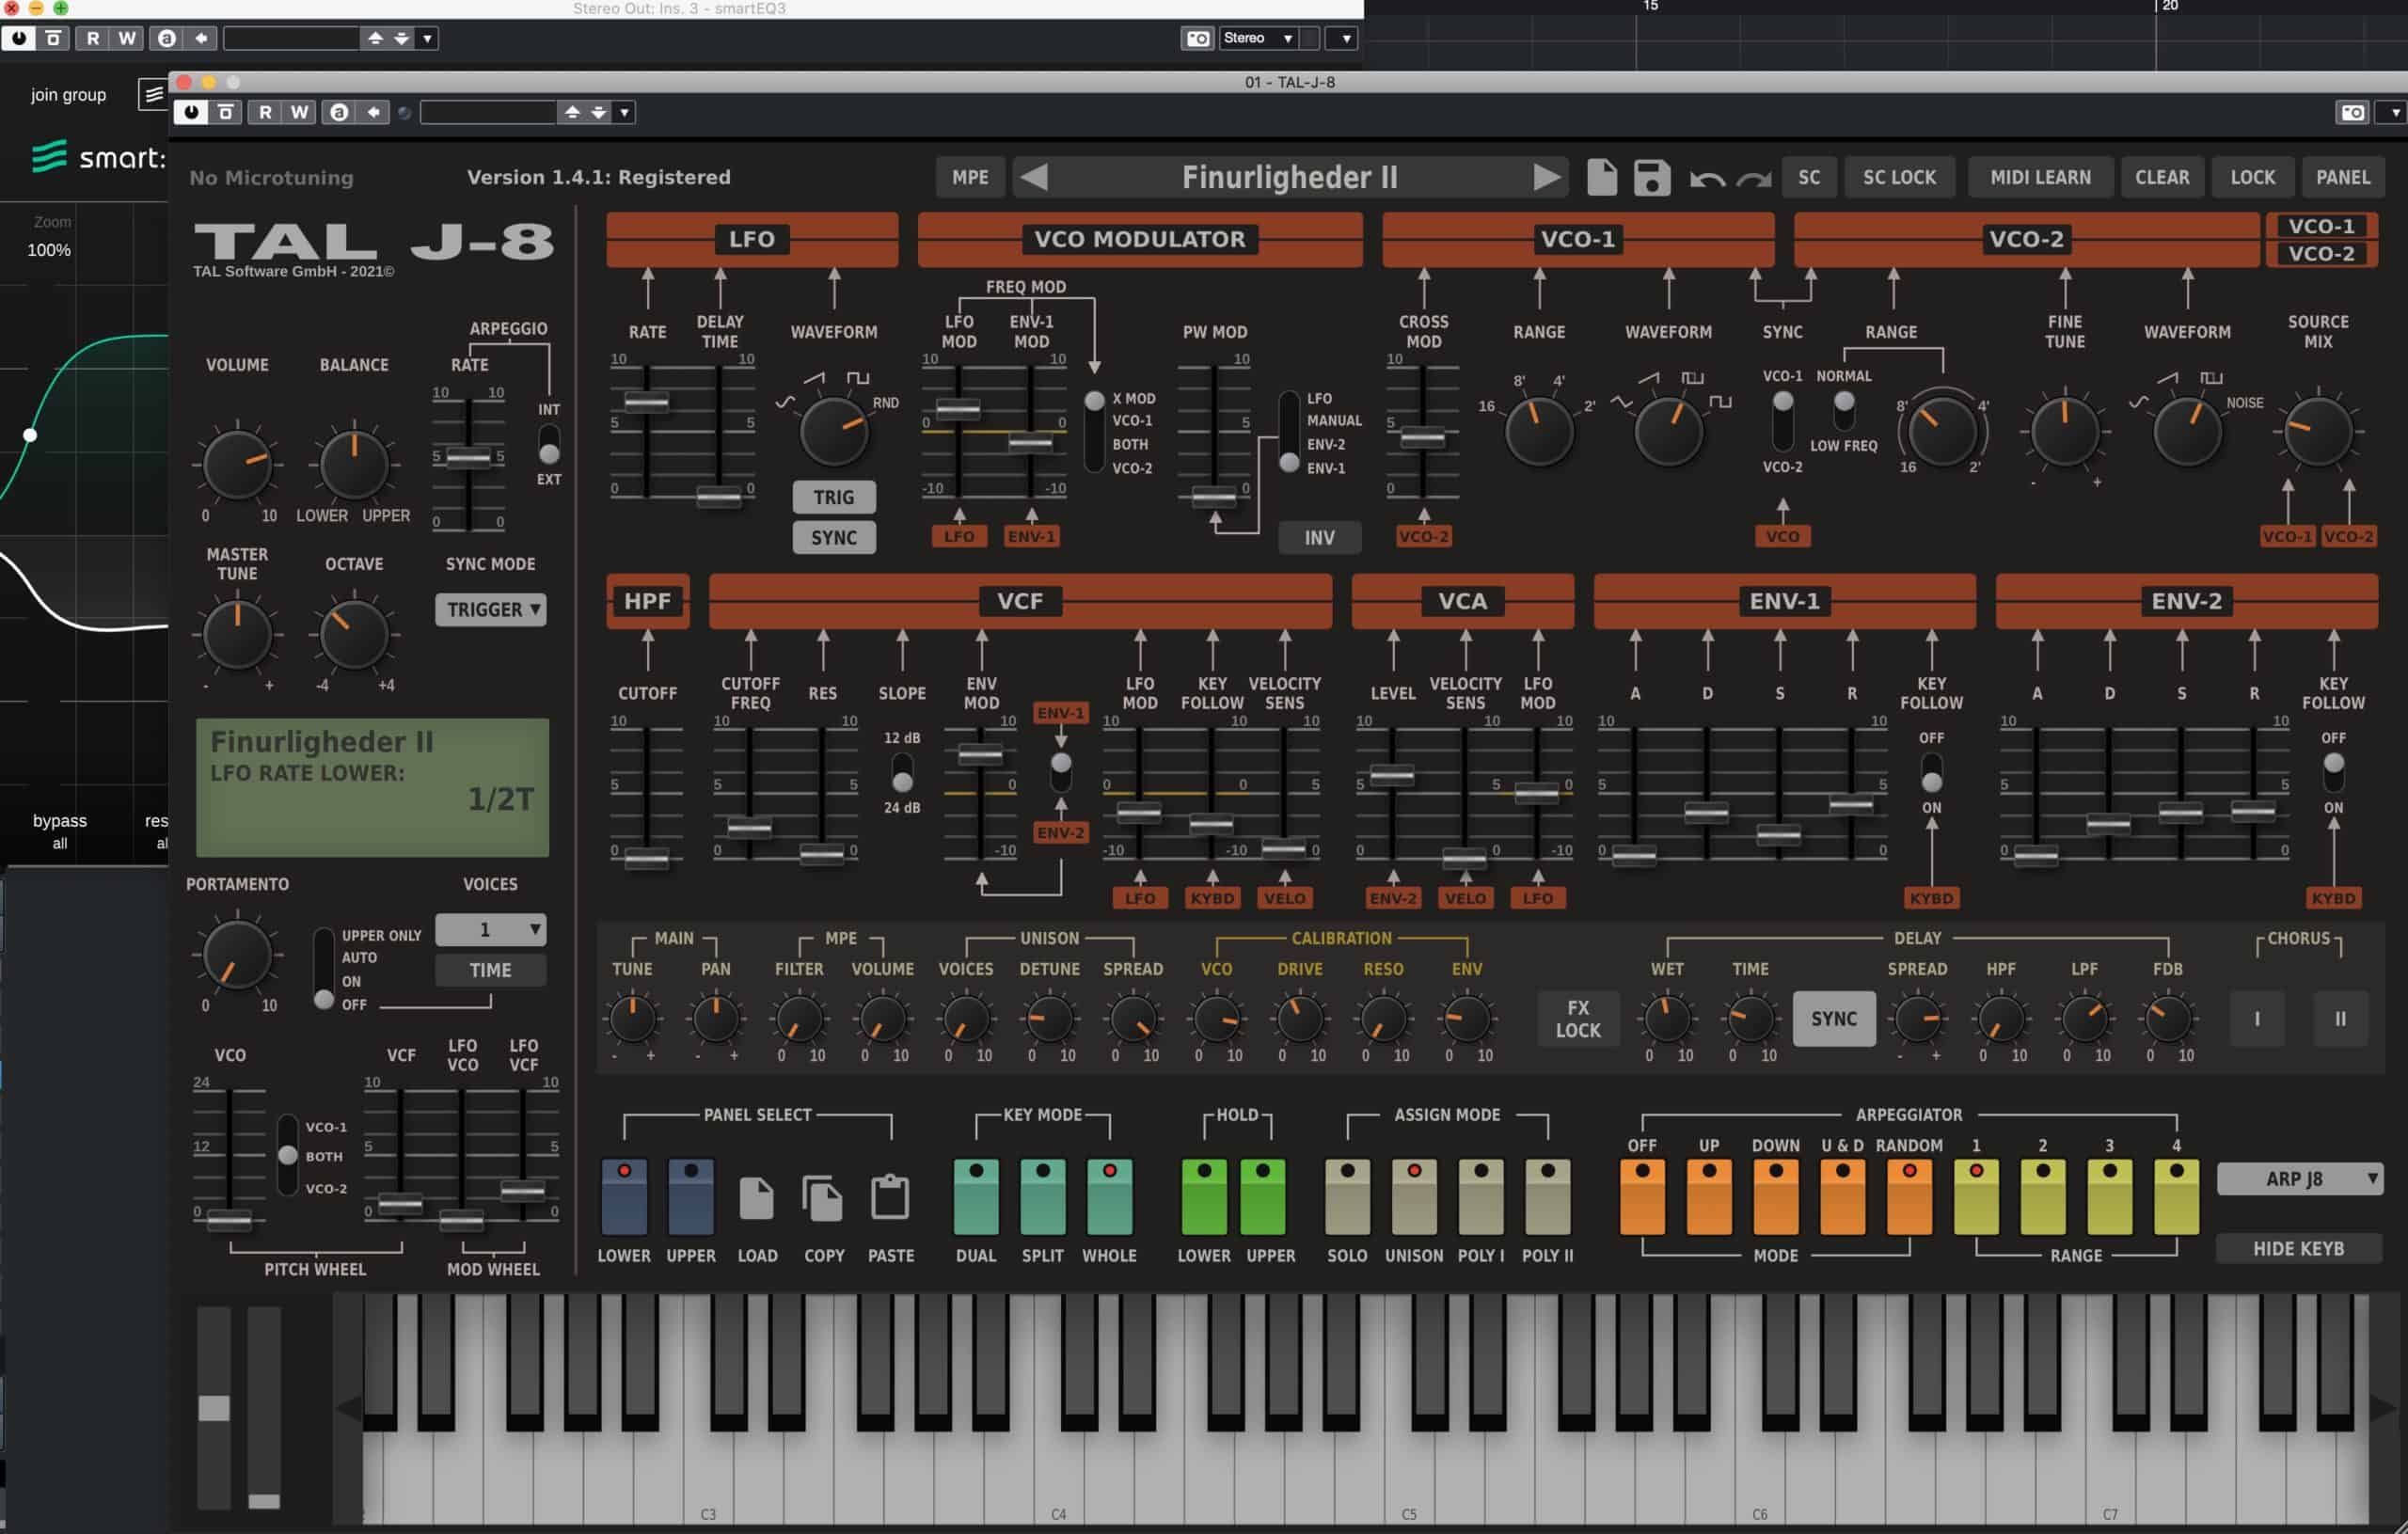Click the VCF CUTOFF FREQ slider handle
2408x1534 pixels.
(749, 827)
